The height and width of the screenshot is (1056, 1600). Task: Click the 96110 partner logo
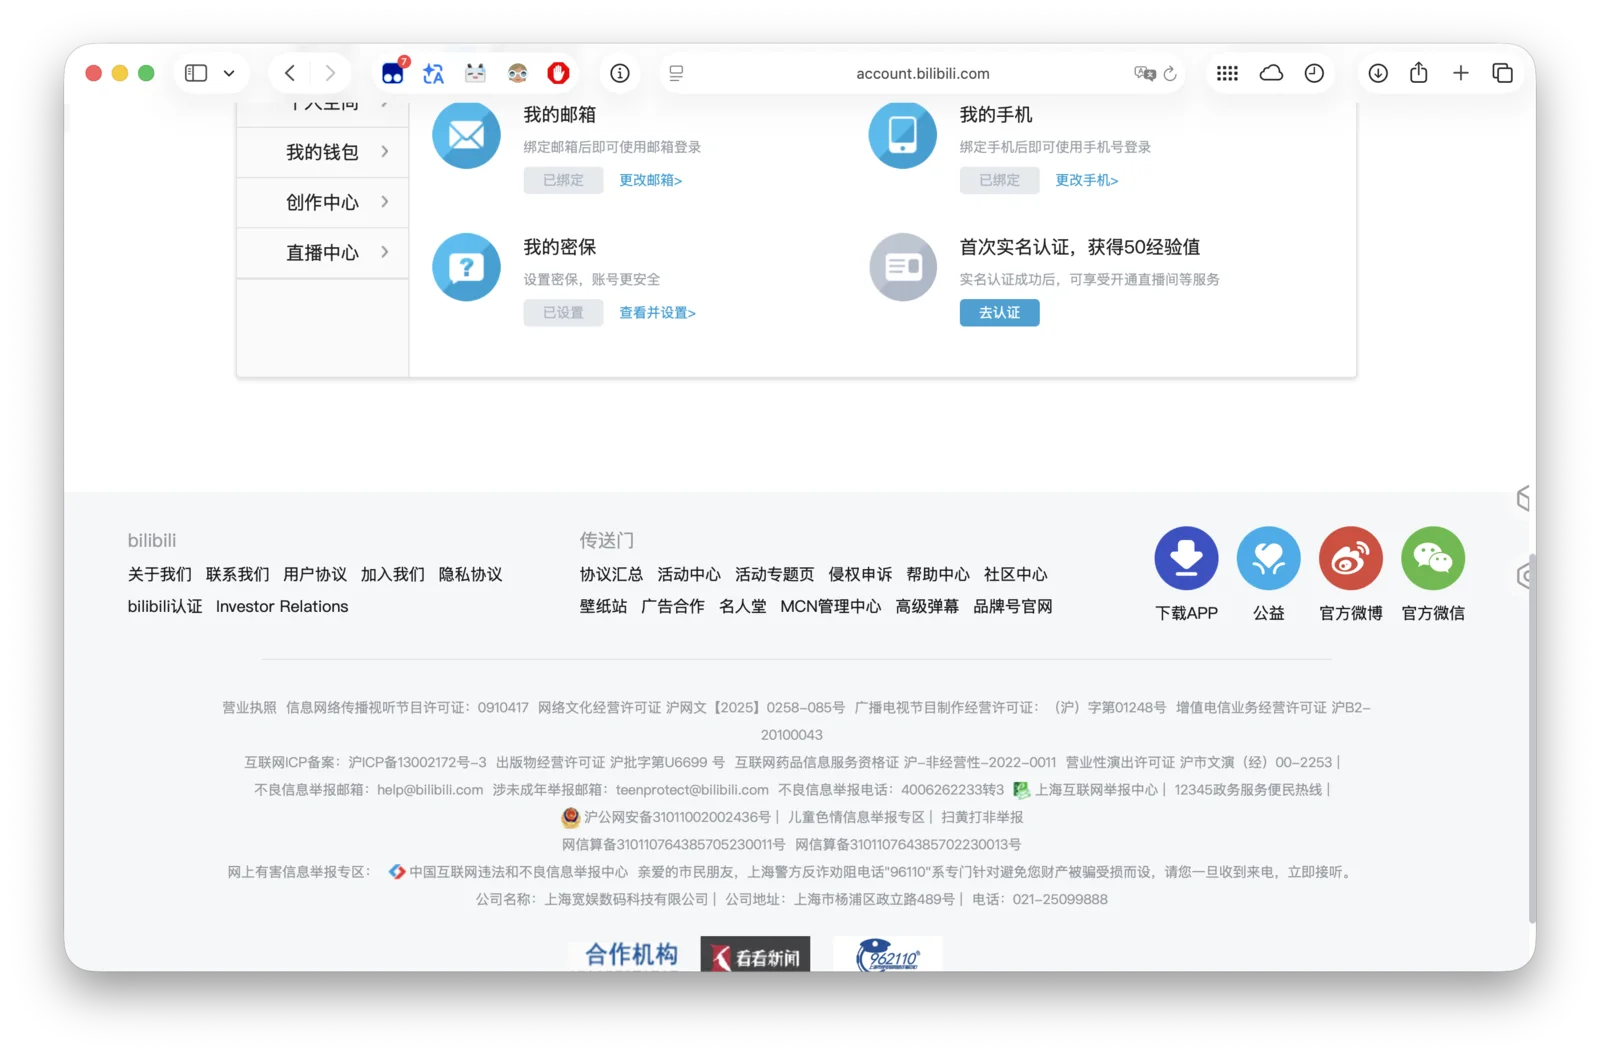(x=887, y=956)
